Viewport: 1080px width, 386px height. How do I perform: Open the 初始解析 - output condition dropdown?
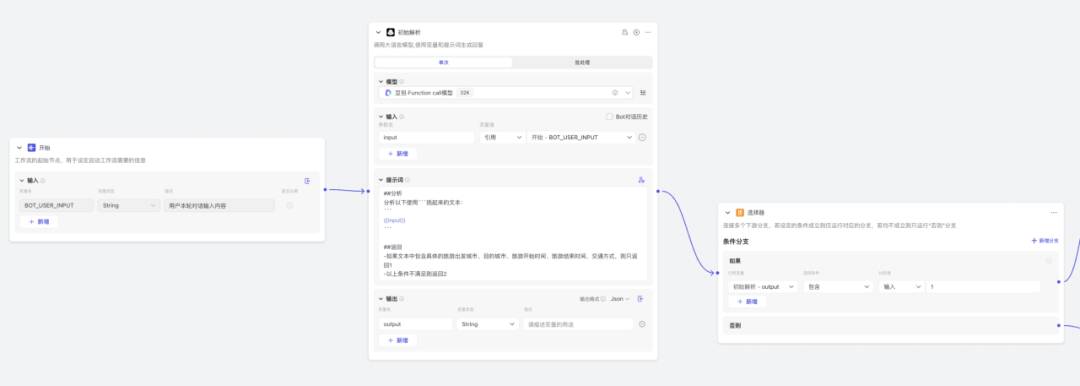click(x=763, y=286)
